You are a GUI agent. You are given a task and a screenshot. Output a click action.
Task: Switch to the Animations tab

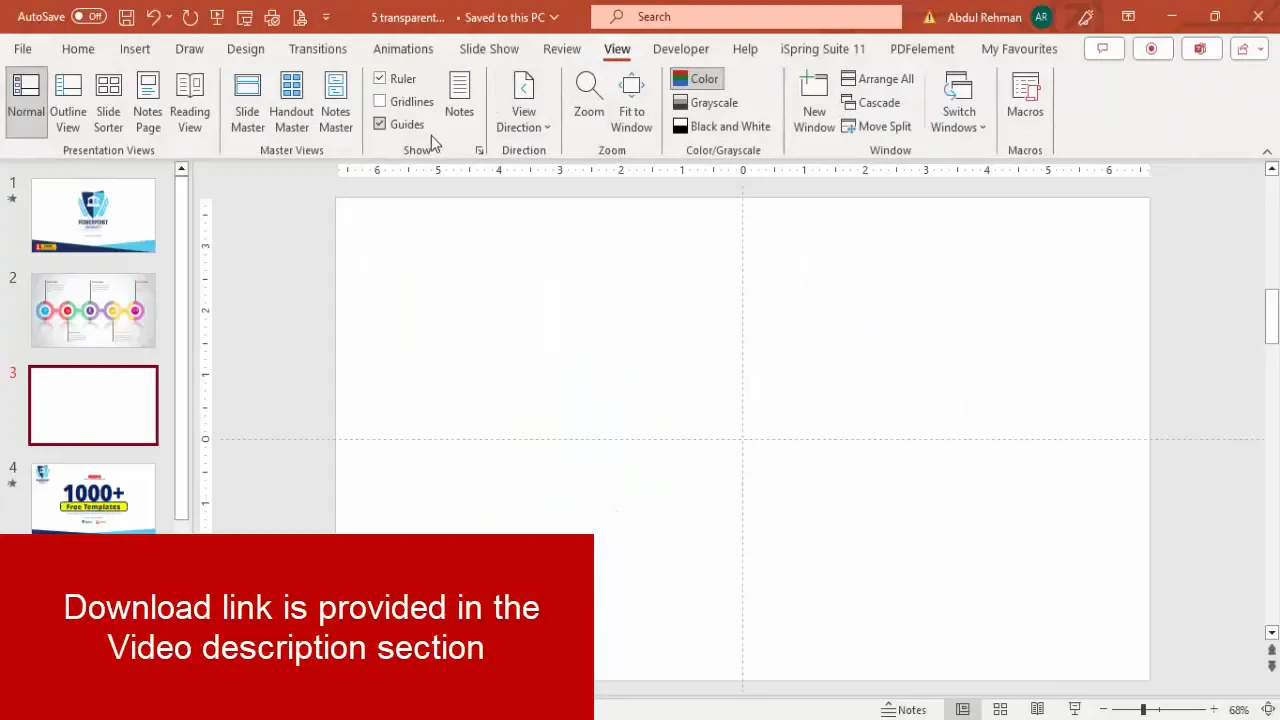click(x=403, y=48)
